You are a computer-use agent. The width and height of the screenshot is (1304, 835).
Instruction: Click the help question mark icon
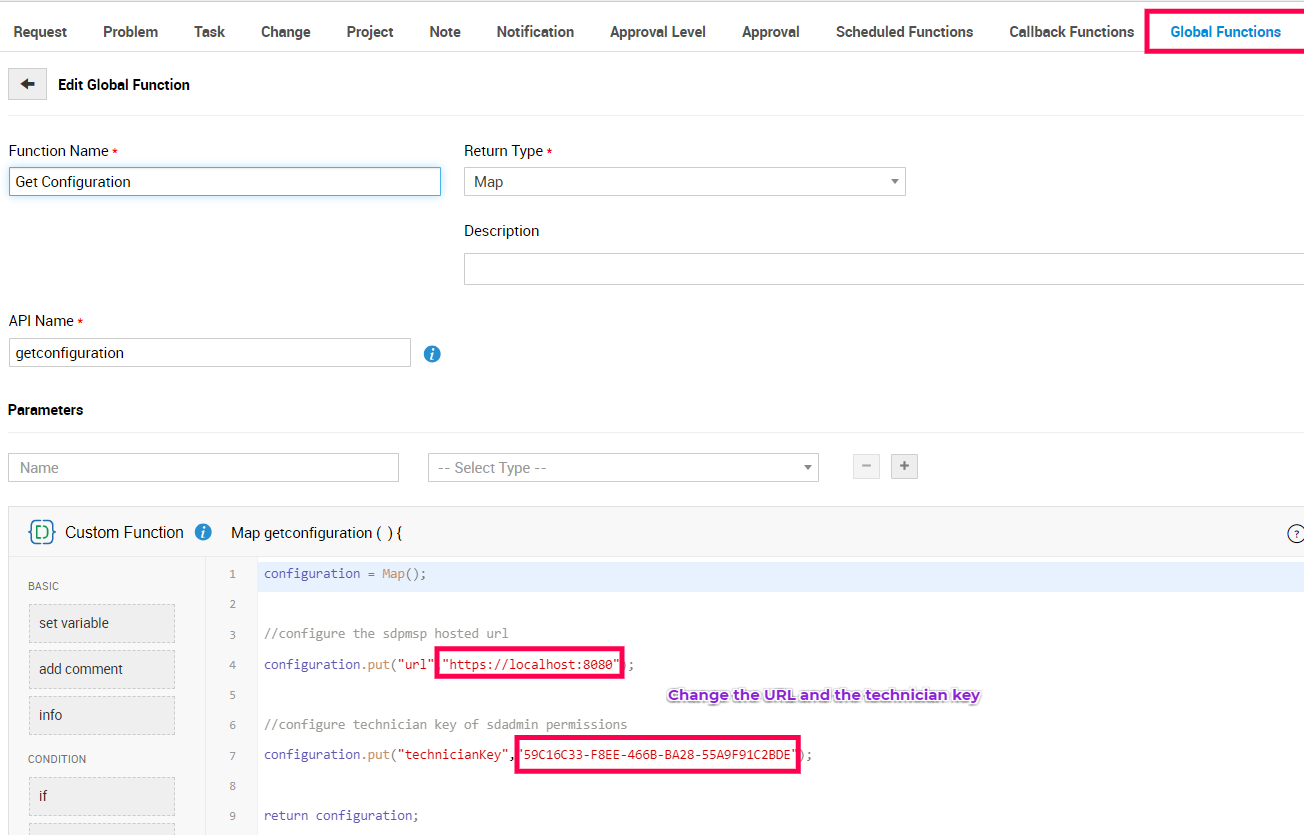click(1295, 534)
